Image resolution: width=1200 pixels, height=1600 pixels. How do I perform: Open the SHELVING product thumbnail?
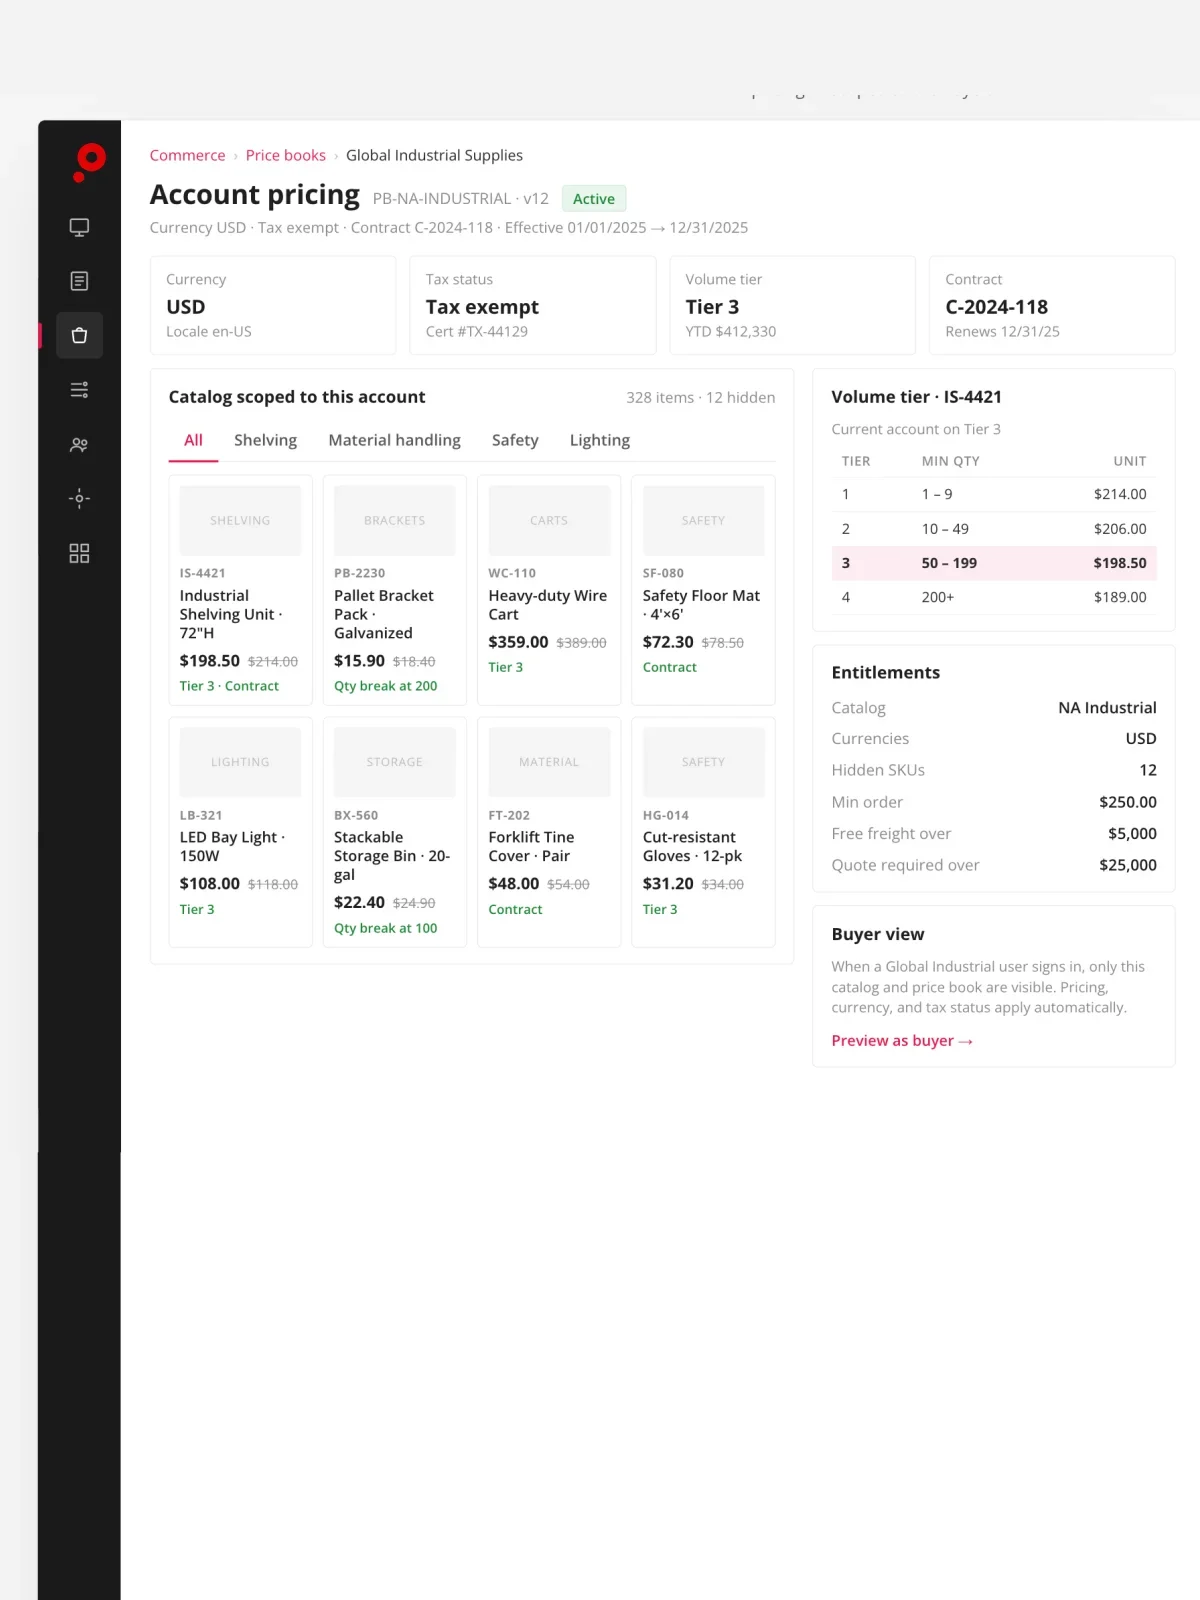(x=240, y=520)
